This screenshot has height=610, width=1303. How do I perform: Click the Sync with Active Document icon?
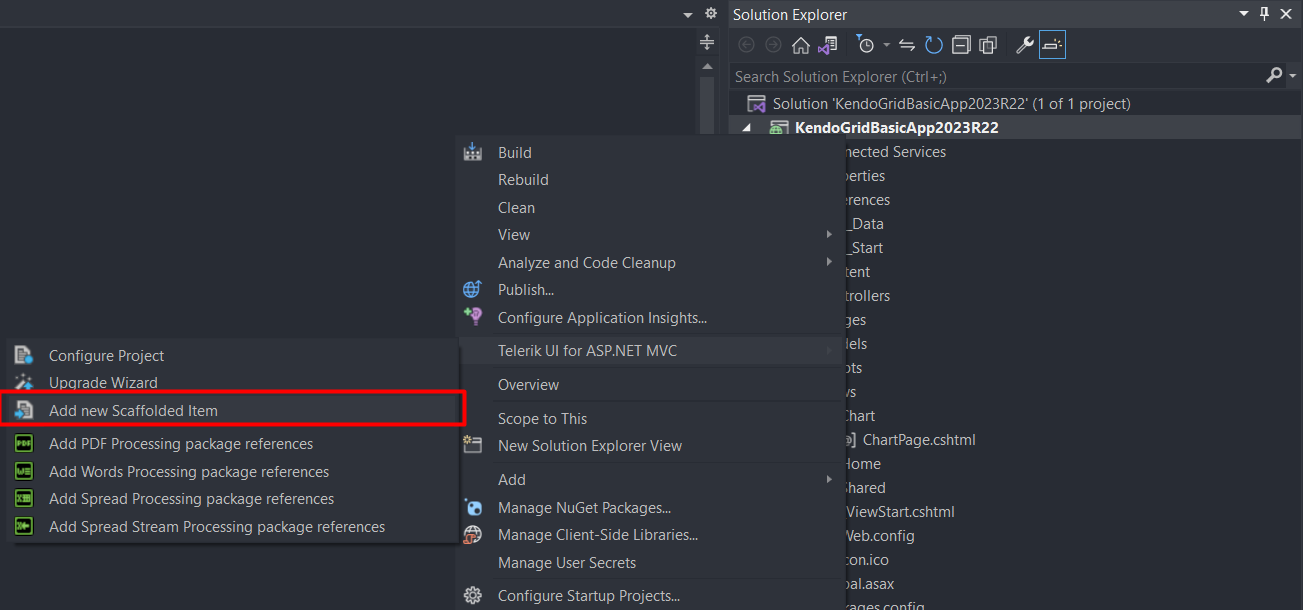[x=906, y=44]
